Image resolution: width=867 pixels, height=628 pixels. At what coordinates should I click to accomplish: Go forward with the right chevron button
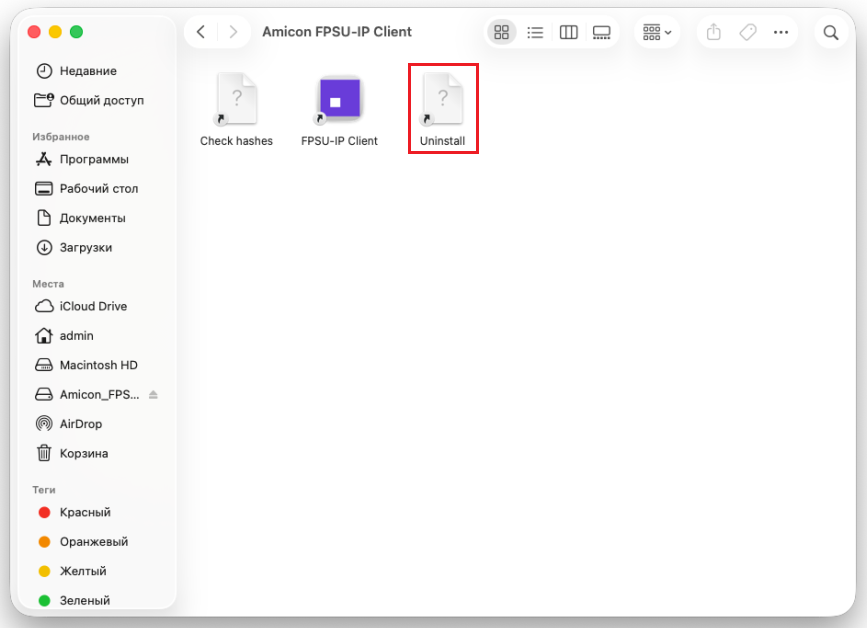(233, 32)
